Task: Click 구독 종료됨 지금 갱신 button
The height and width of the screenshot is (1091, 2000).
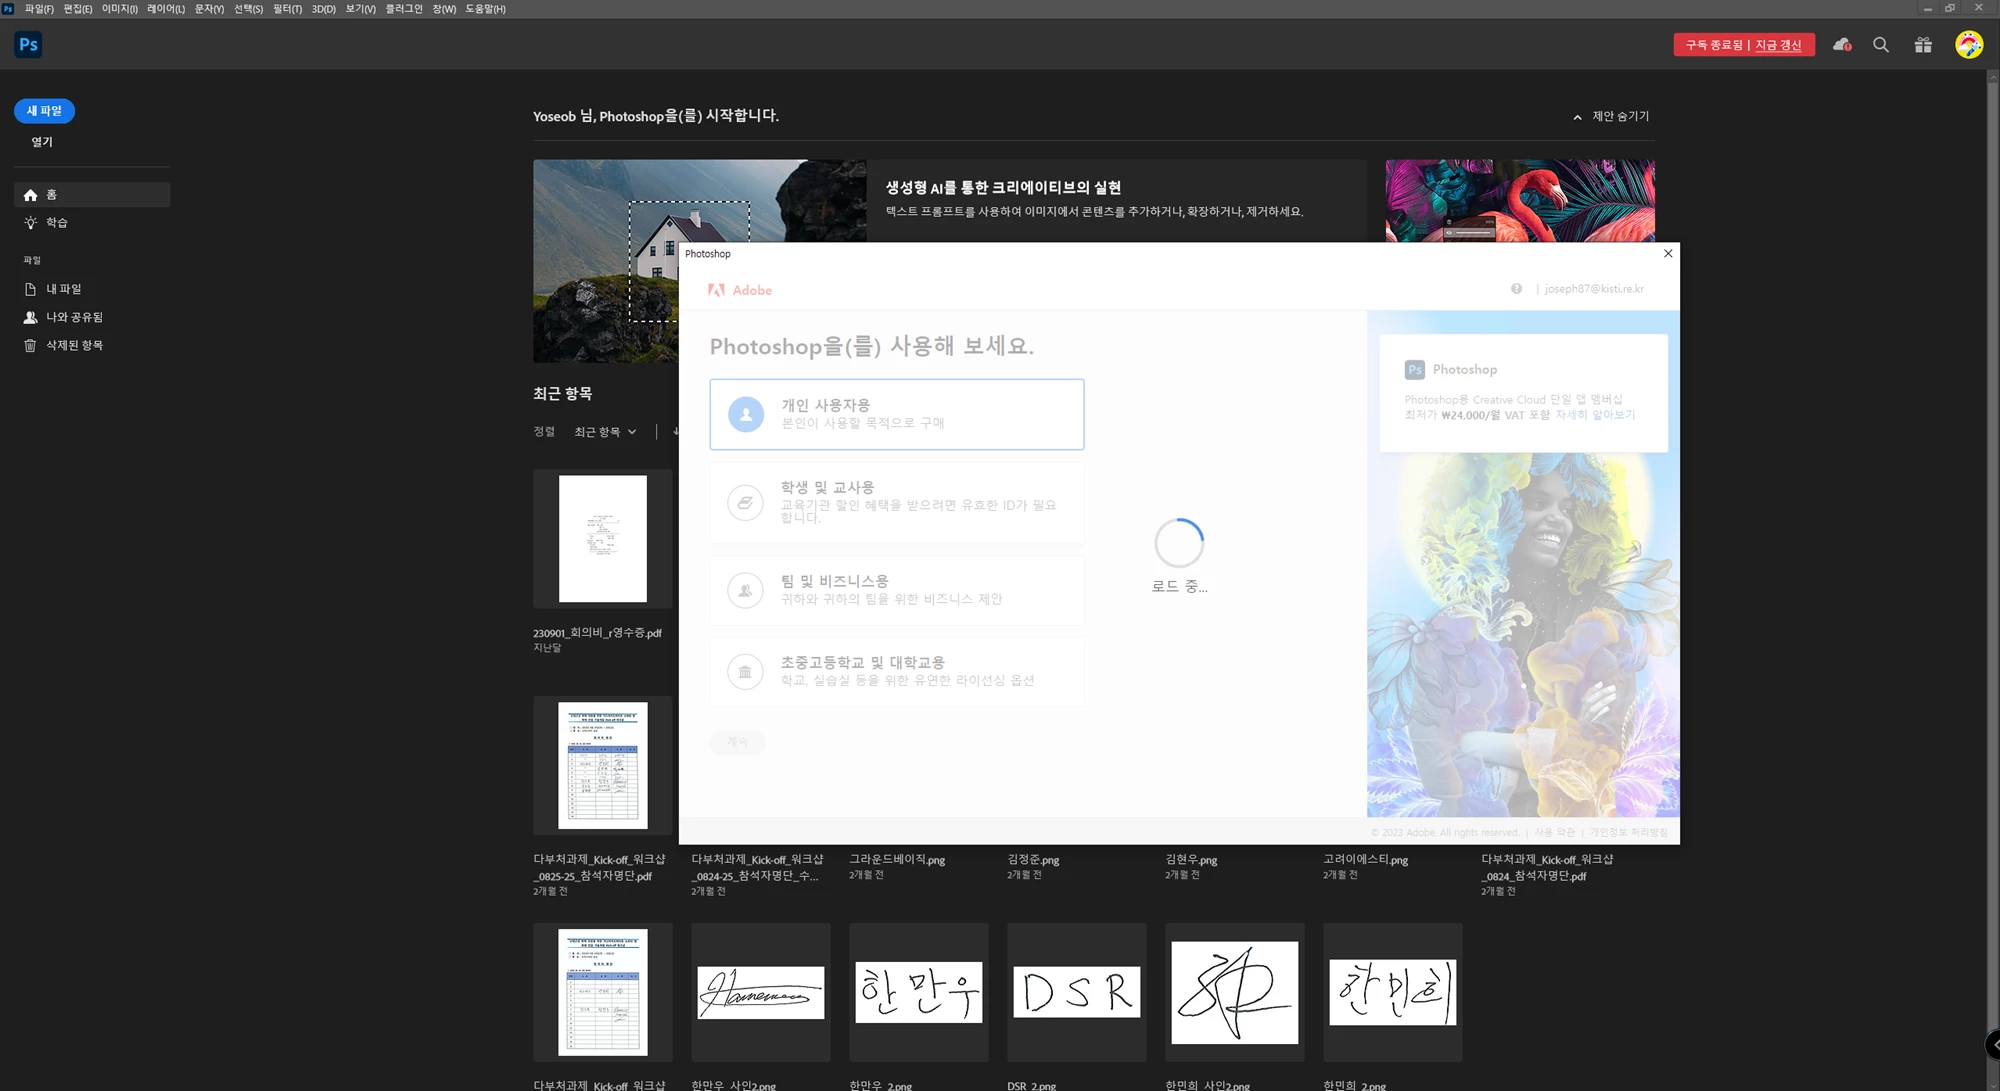Action: point(1743,45)
